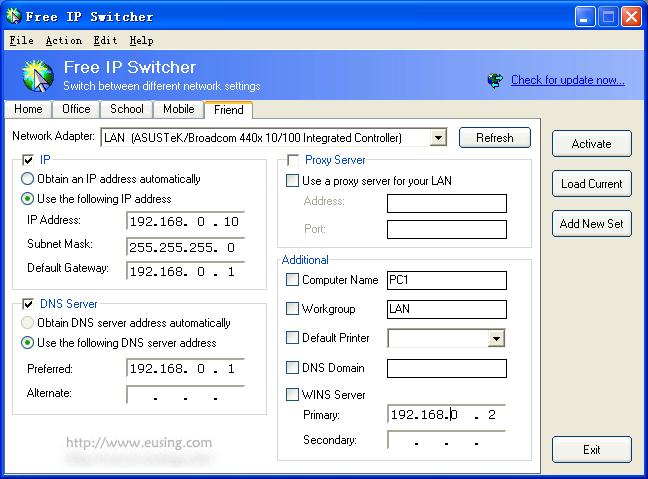The width and height of the screenshot is (648, 479).
Task: Click the update globe icon
Action: click(x=495, y=80)
